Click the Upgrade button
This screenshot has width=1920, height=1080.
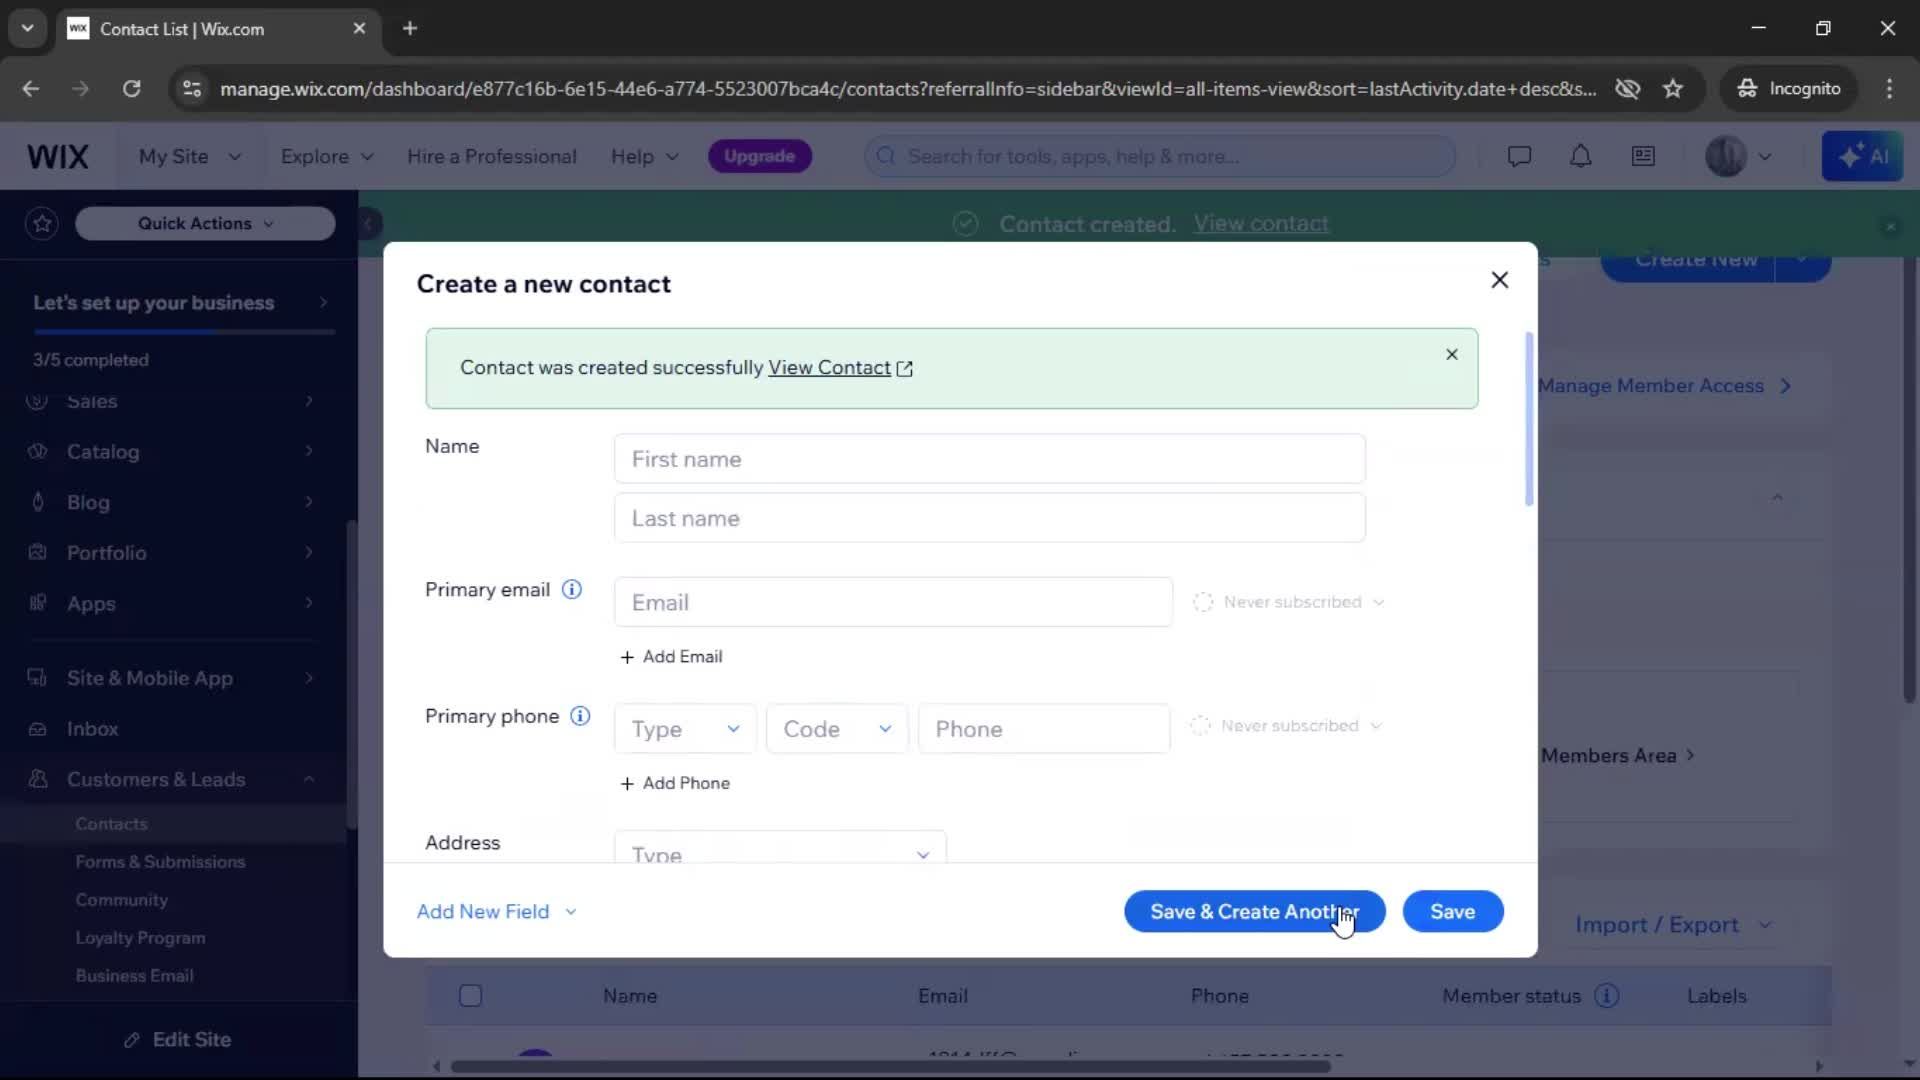click(759, 156)
